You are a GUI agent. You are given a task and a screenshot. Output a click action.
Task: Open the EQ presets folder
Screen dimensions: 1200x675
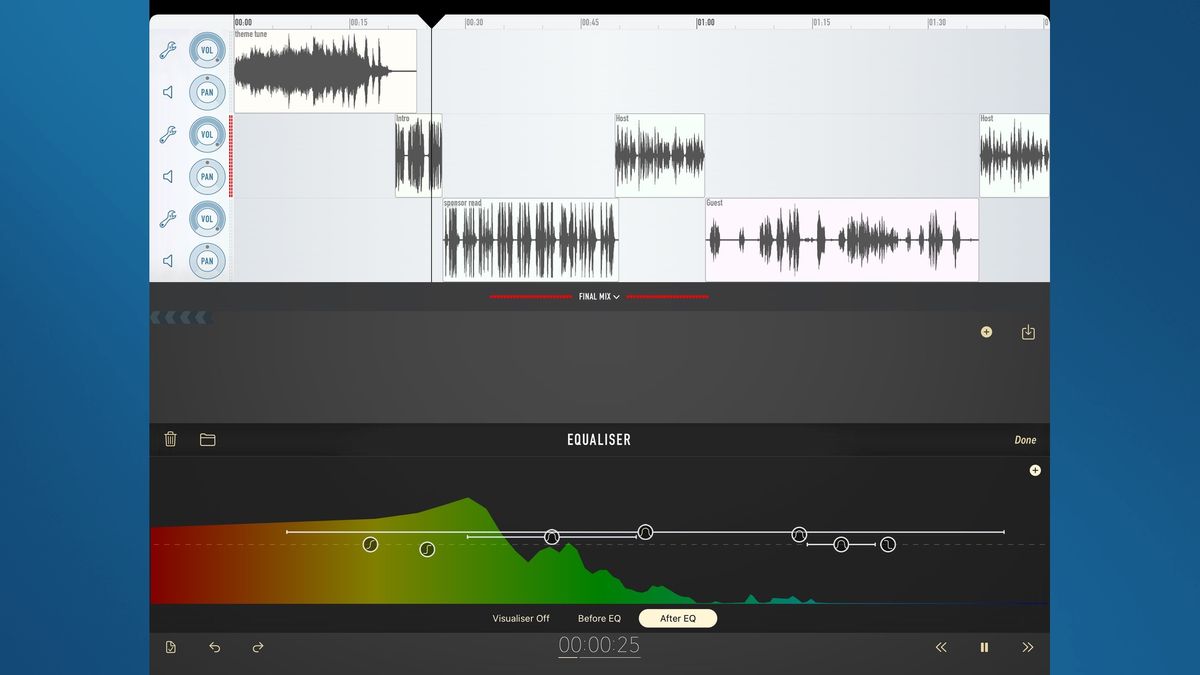pos(208,438)
